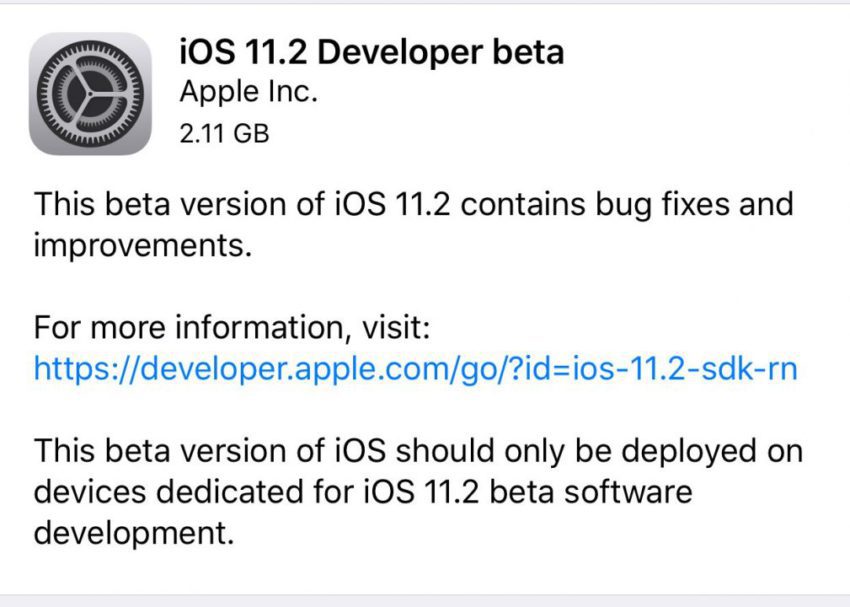This screenshot has height=607, width=850.
Task: Open the Settings icon beside the update title
Action: (x=90, y=95)
